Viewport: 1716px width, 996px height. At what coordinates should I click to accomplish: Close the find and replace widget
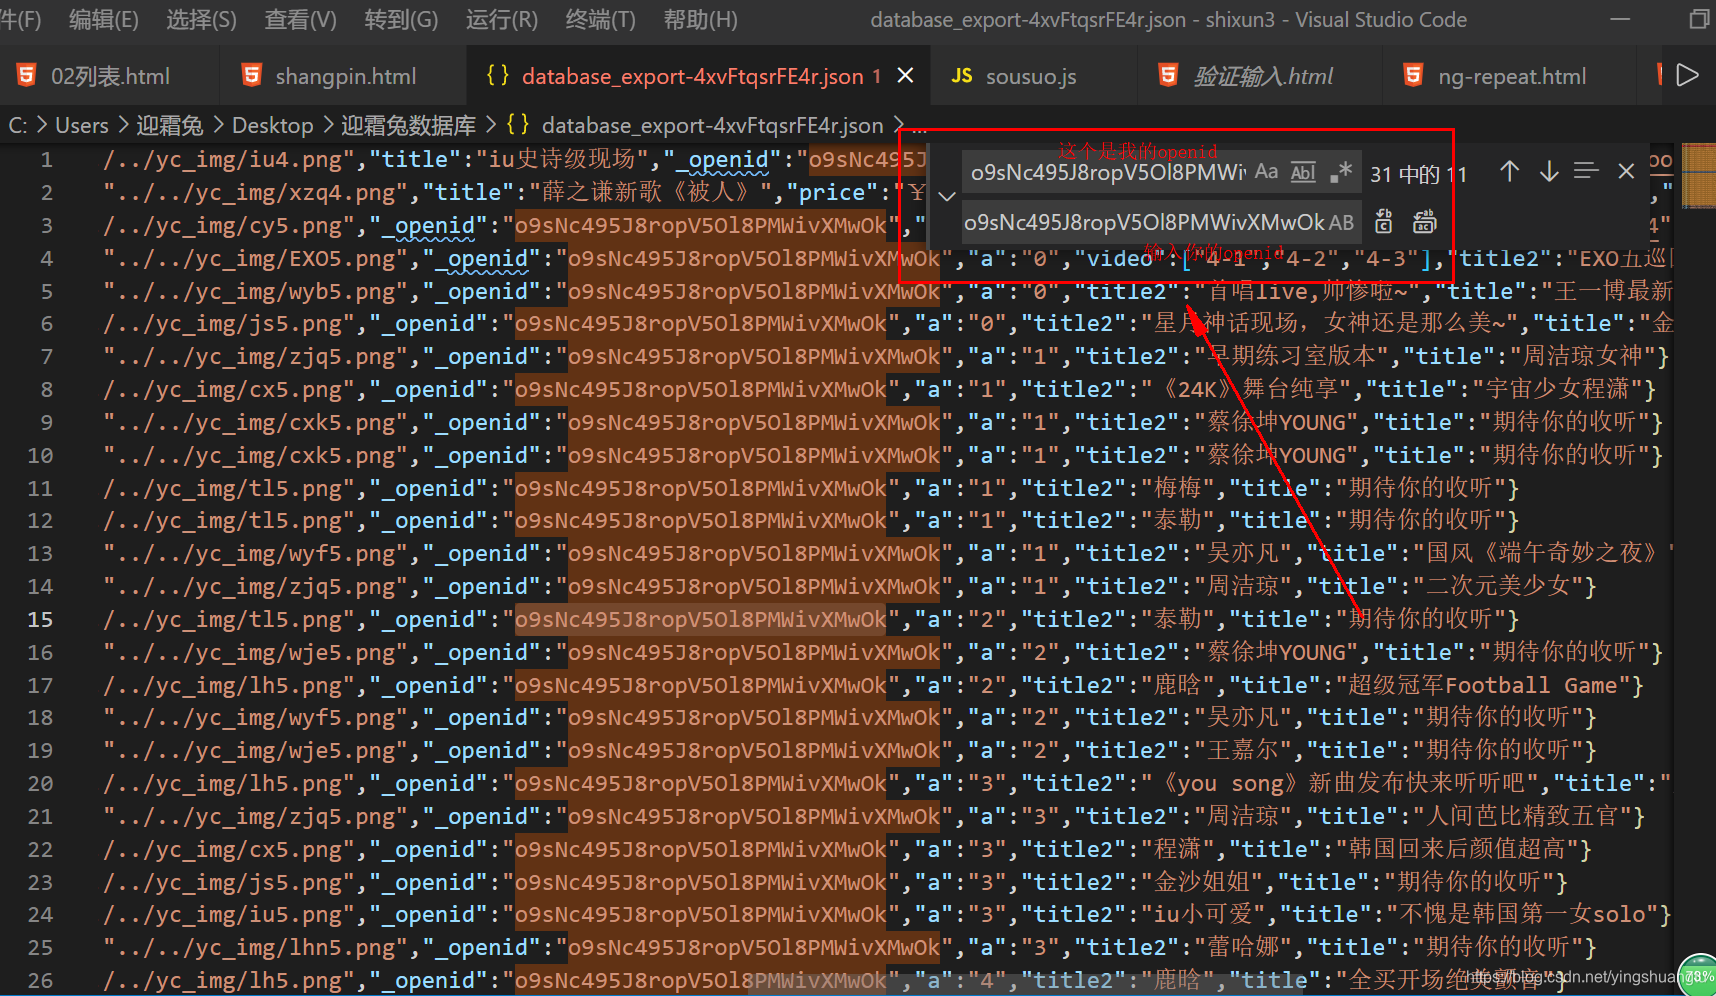[x=1626, y=172]
